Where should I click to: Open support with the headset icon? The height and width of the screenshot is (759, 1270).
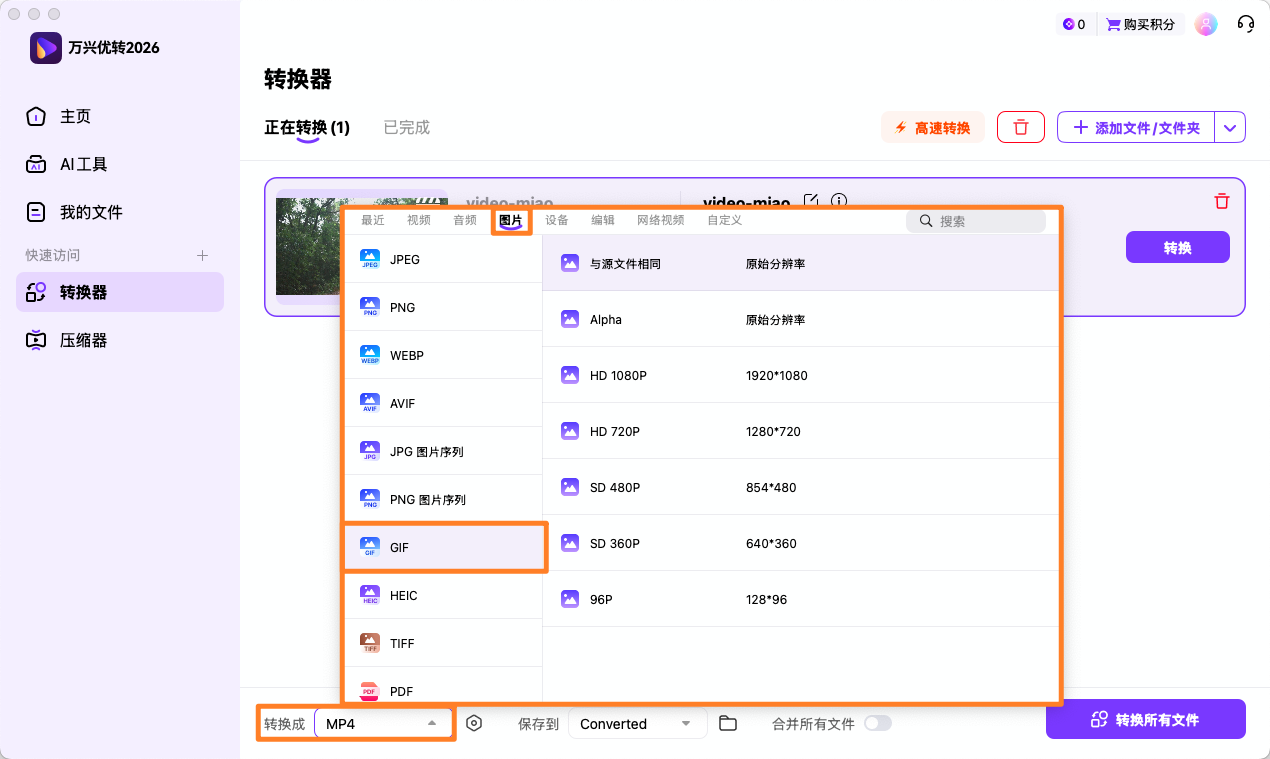1245,23
